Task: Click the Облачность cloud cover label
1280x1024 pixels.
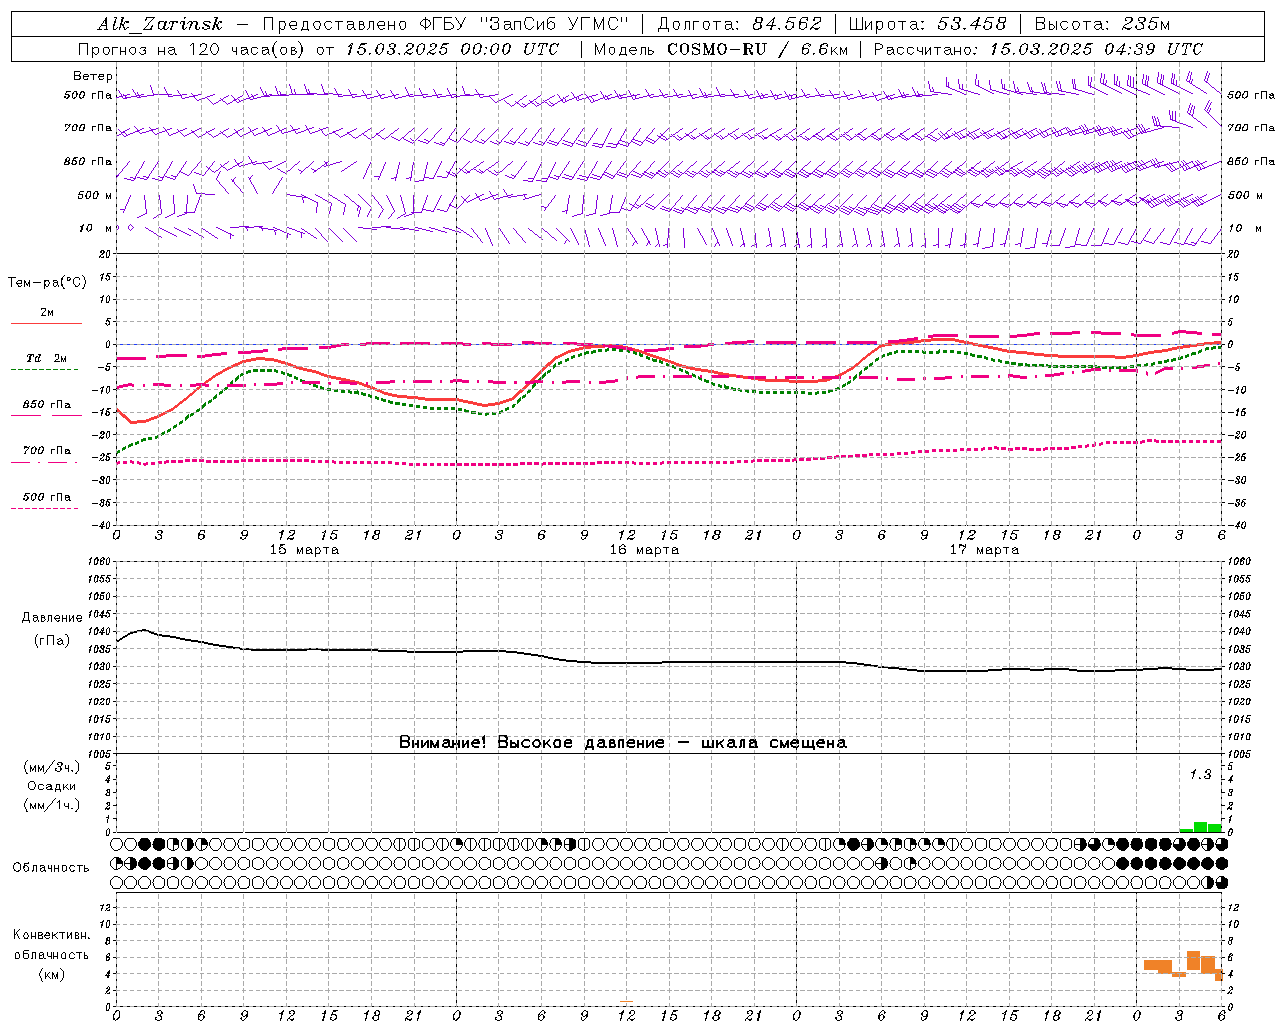Action: point(51,867)
